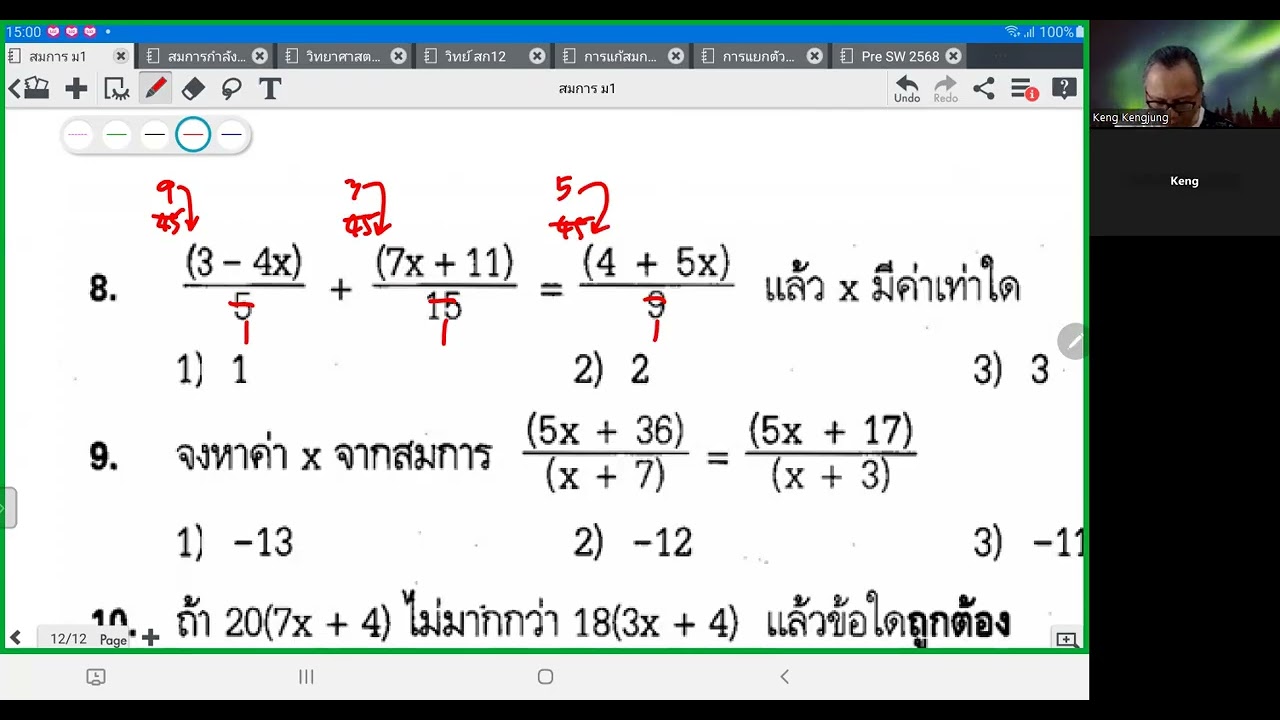Switch to the Pre SW 2568 tab
The width and height of the screenshot is (1280, 720).
(x=900, y=56)
